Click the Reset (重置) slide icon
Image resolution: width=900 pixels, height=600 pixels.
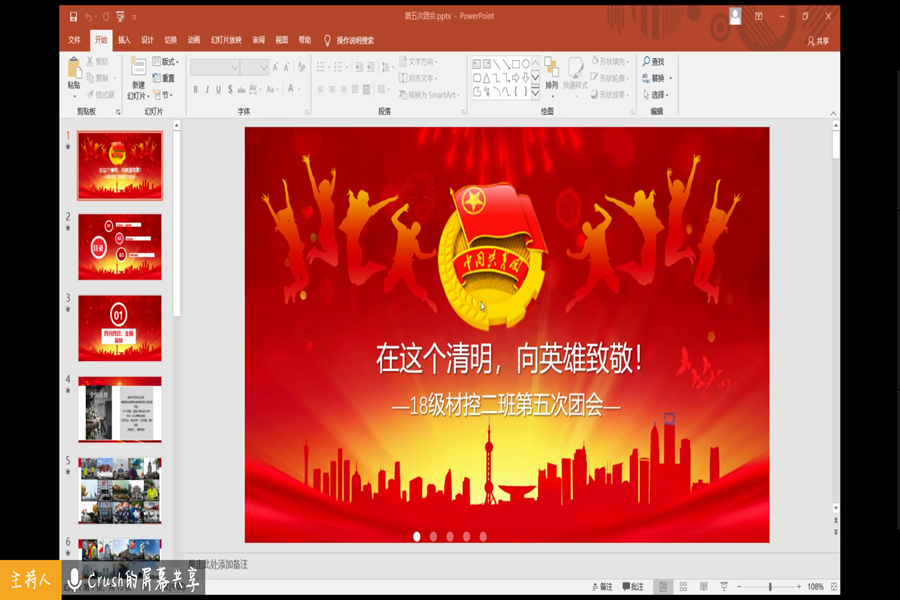tap(157, 78)
